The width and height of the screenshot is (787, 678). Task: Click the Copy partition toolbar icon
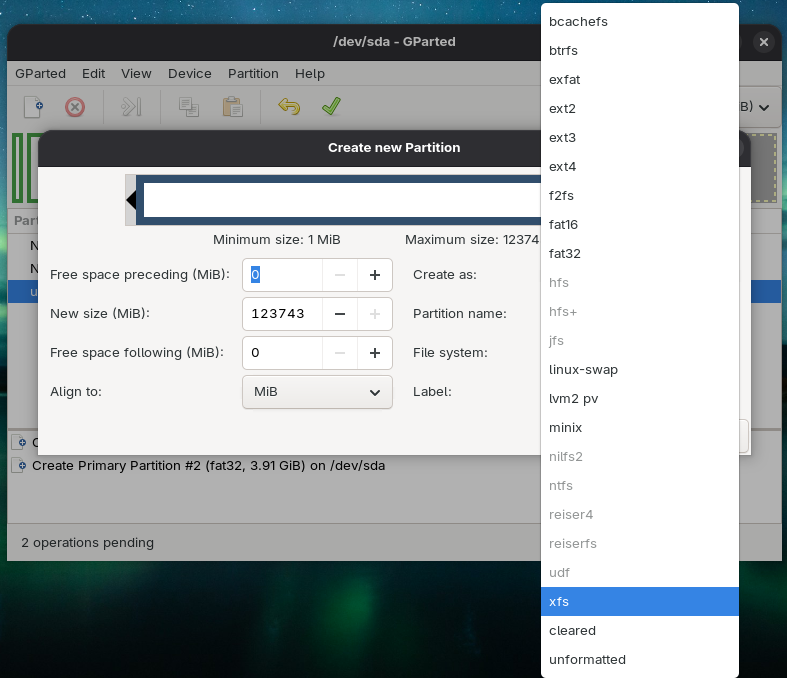pyautogui.click(x=188, y=107)
